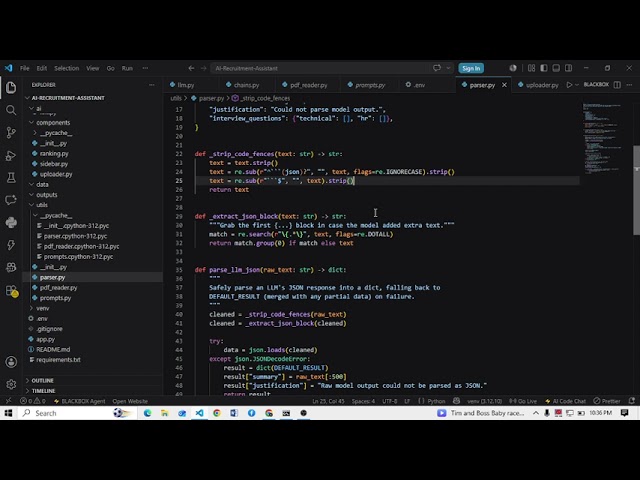
Task: Open the Chat icon in activity bar
Action: coord(11,200)
